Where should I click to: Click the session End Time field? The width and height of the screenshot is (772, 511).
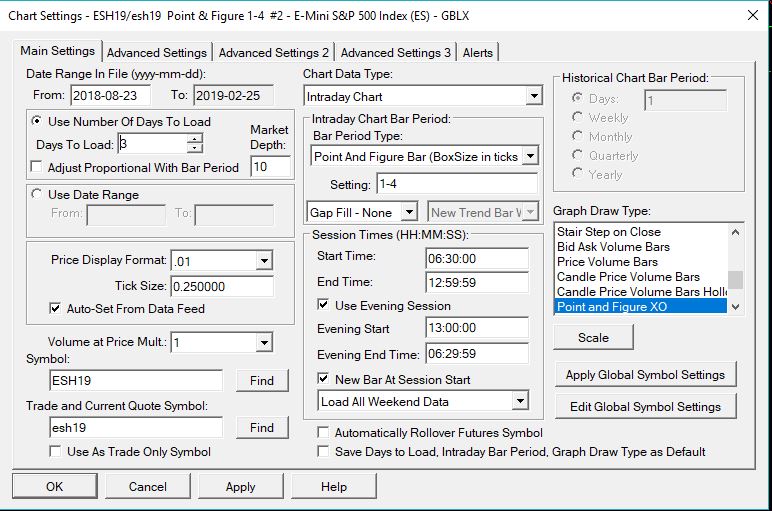click(477, 282)
